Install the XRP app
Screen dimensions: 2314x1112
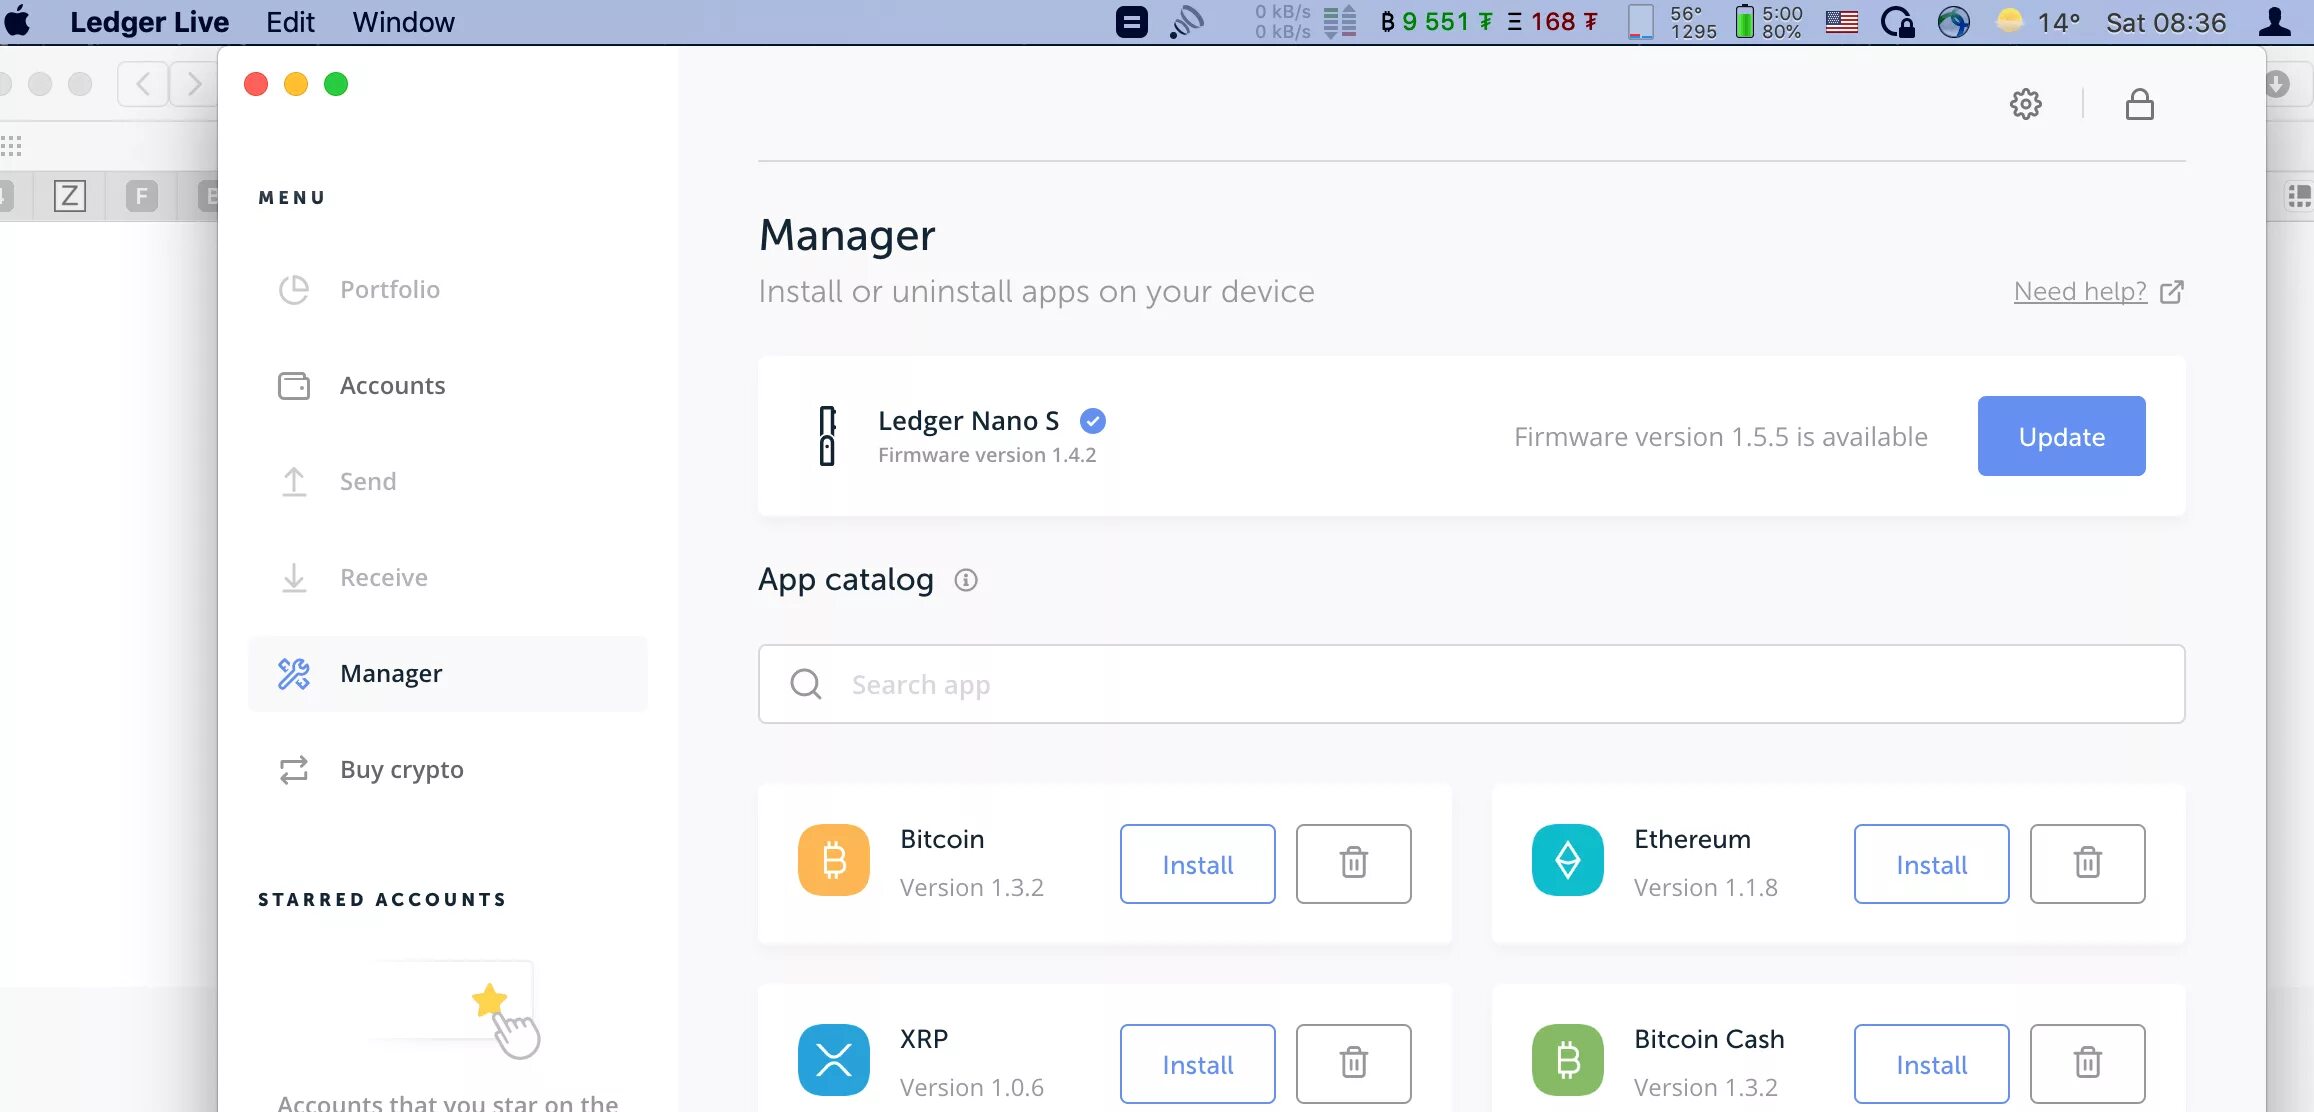pos(1197,1063)
